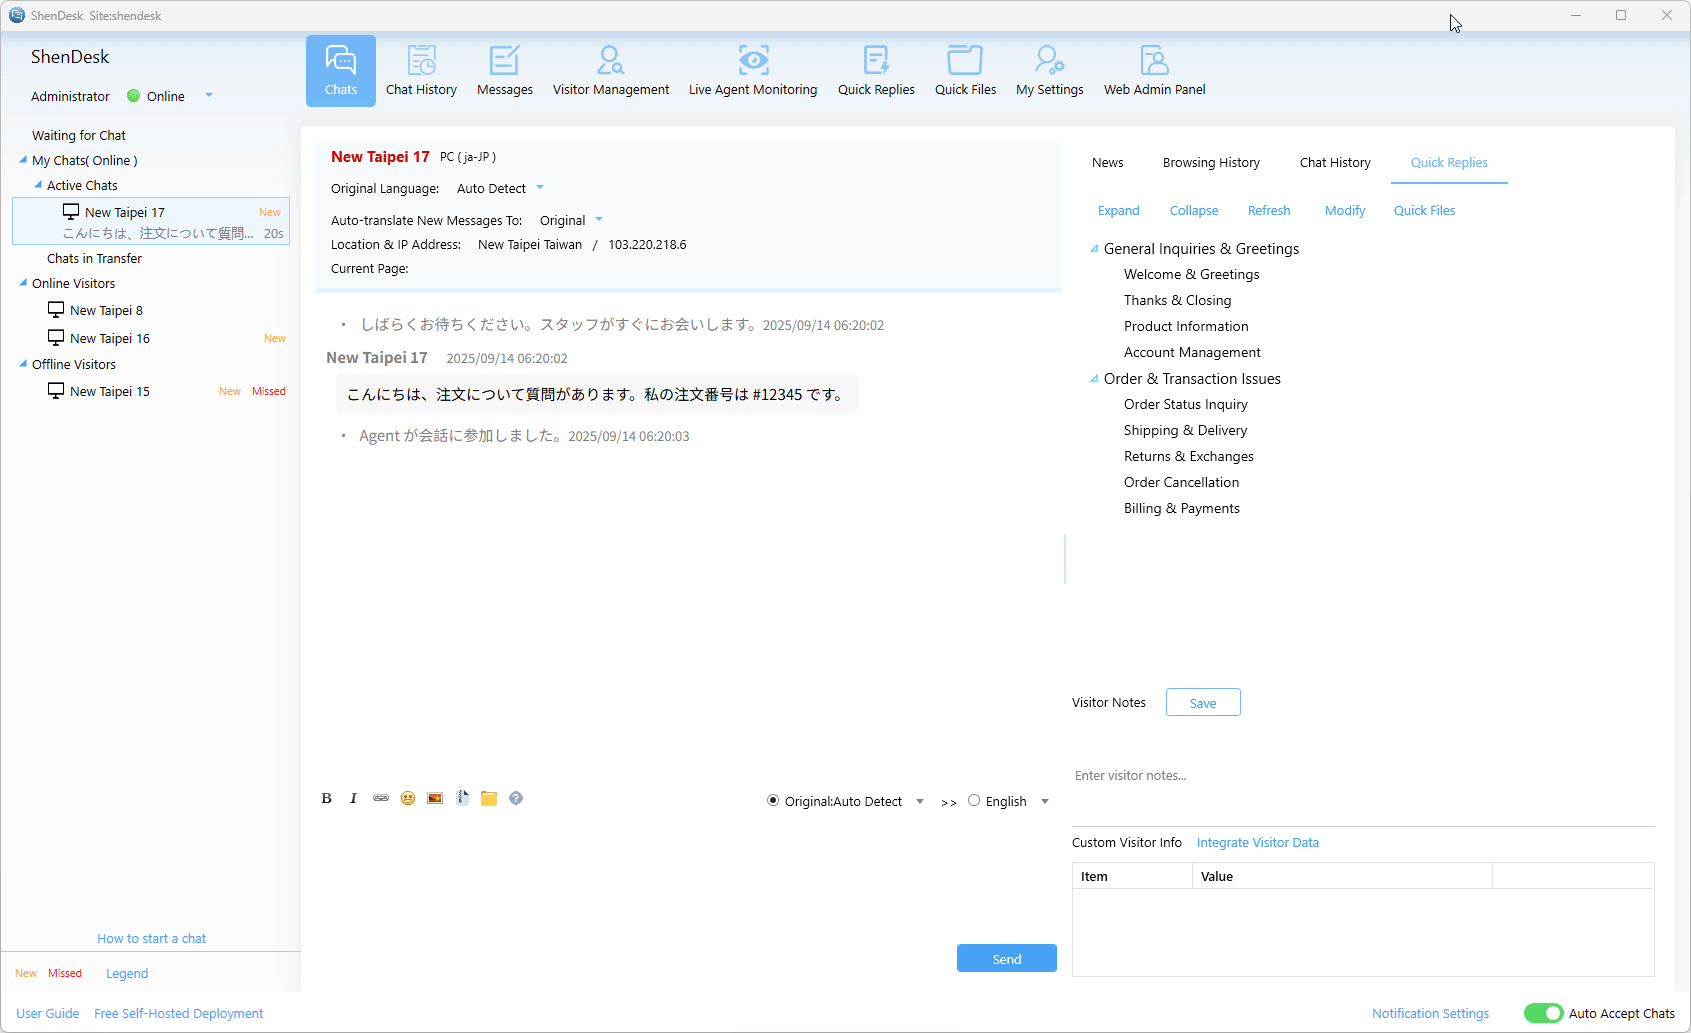Collapse the General Inquiries & Greetings group
This screenshot has height=1033, width=1691.
tap(1094, 249)
